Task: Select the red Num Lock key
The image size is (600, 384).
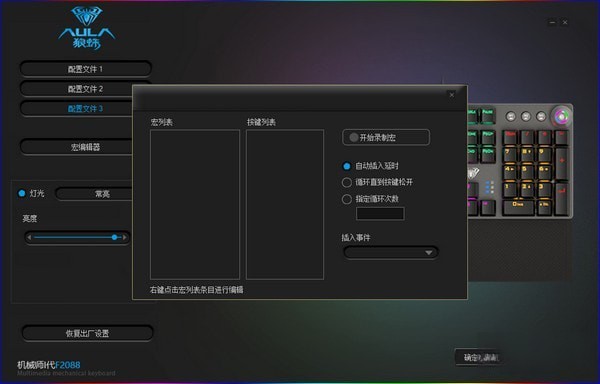Action: coord(510,137)
